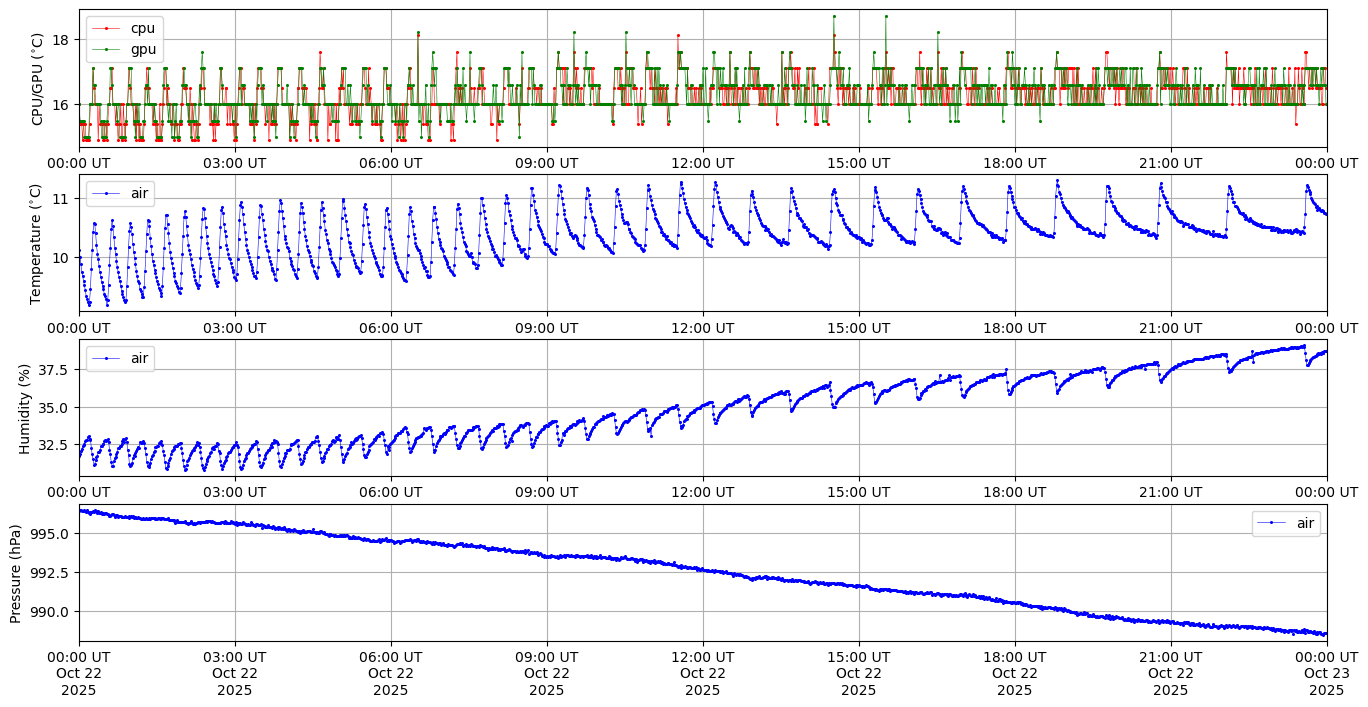
Task: Select the "cpu" legend label text
Action: point(143,29)
